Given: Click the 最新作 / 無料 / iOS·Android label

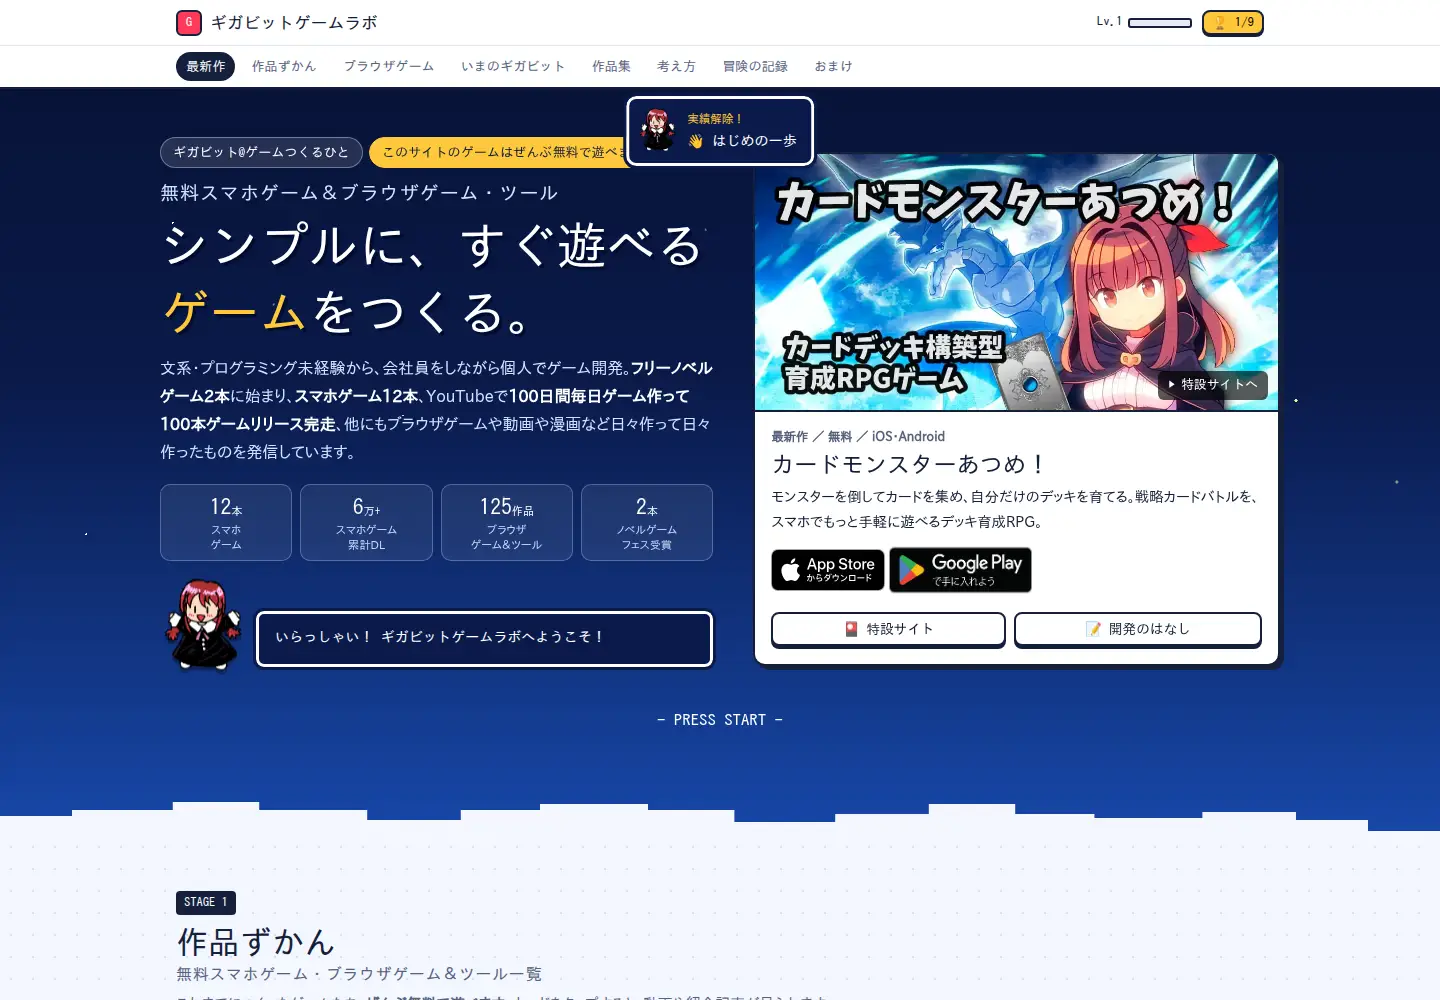Looking at the screenshot, I should [858, 437].
